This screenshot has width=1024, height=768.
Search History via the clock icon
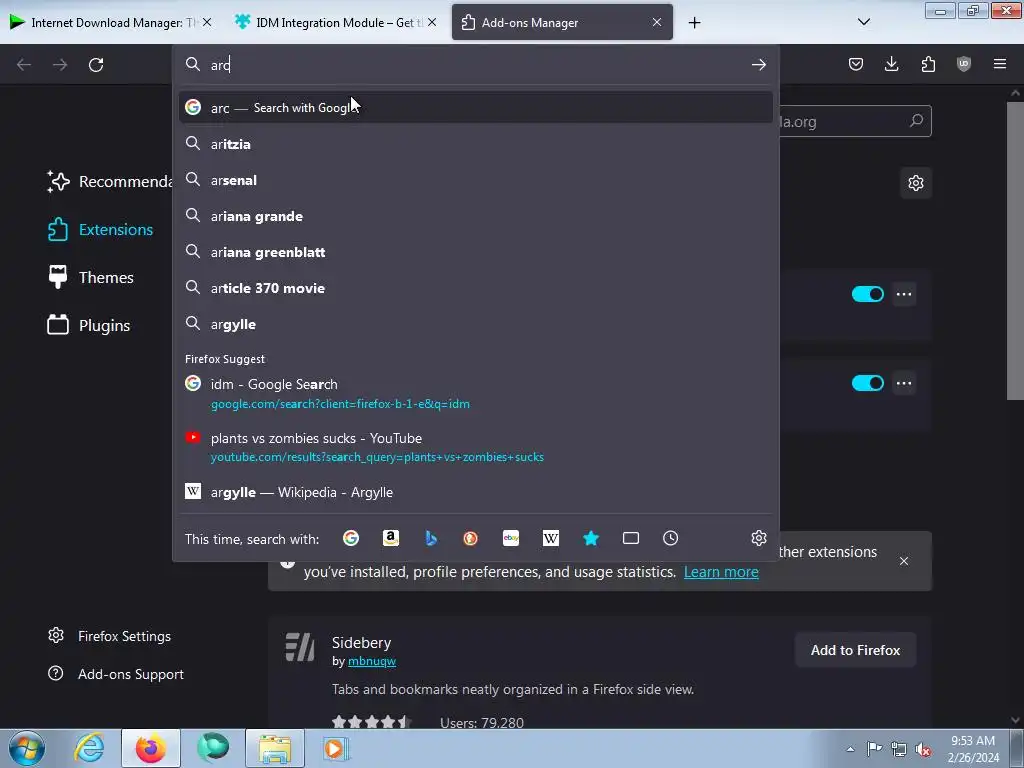coord(671,538)
